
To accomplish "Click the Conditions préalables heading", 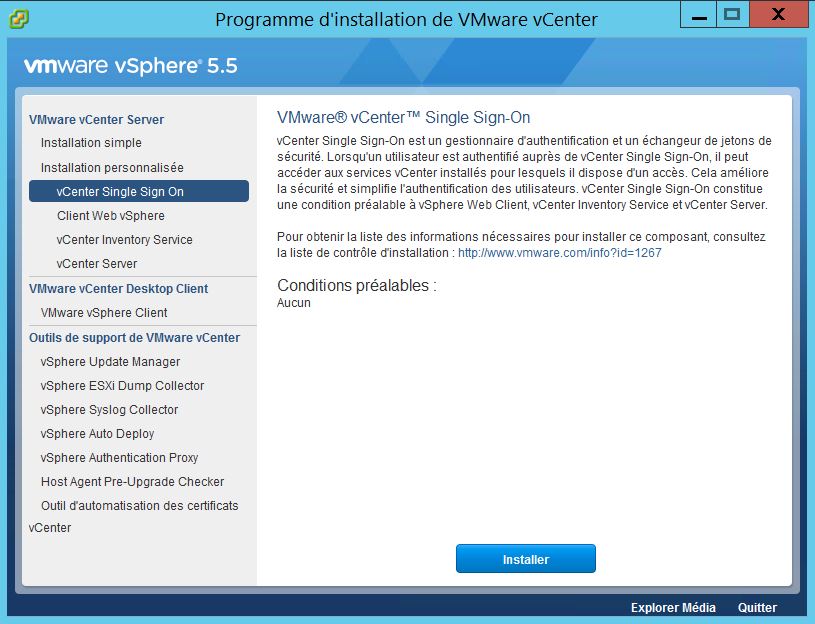I will (357, 285).
